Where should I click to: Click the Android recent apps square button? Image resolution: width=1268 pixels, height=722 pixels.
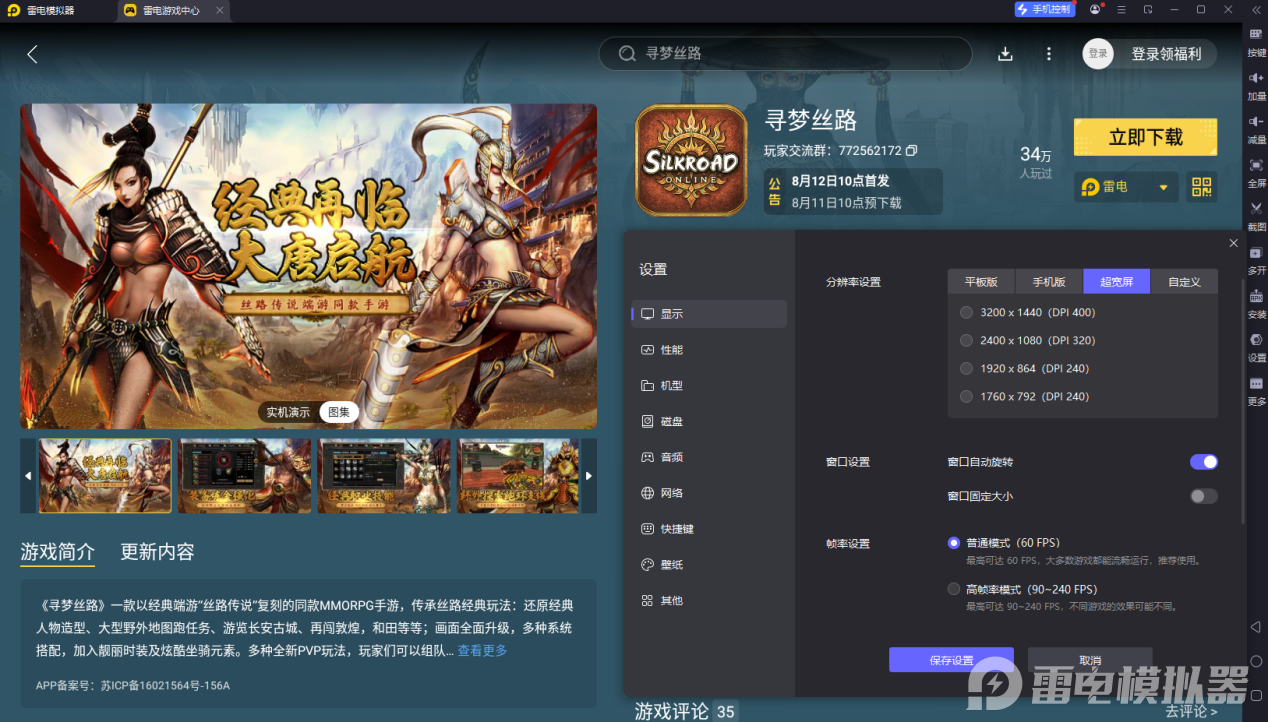click(1256, 695)
